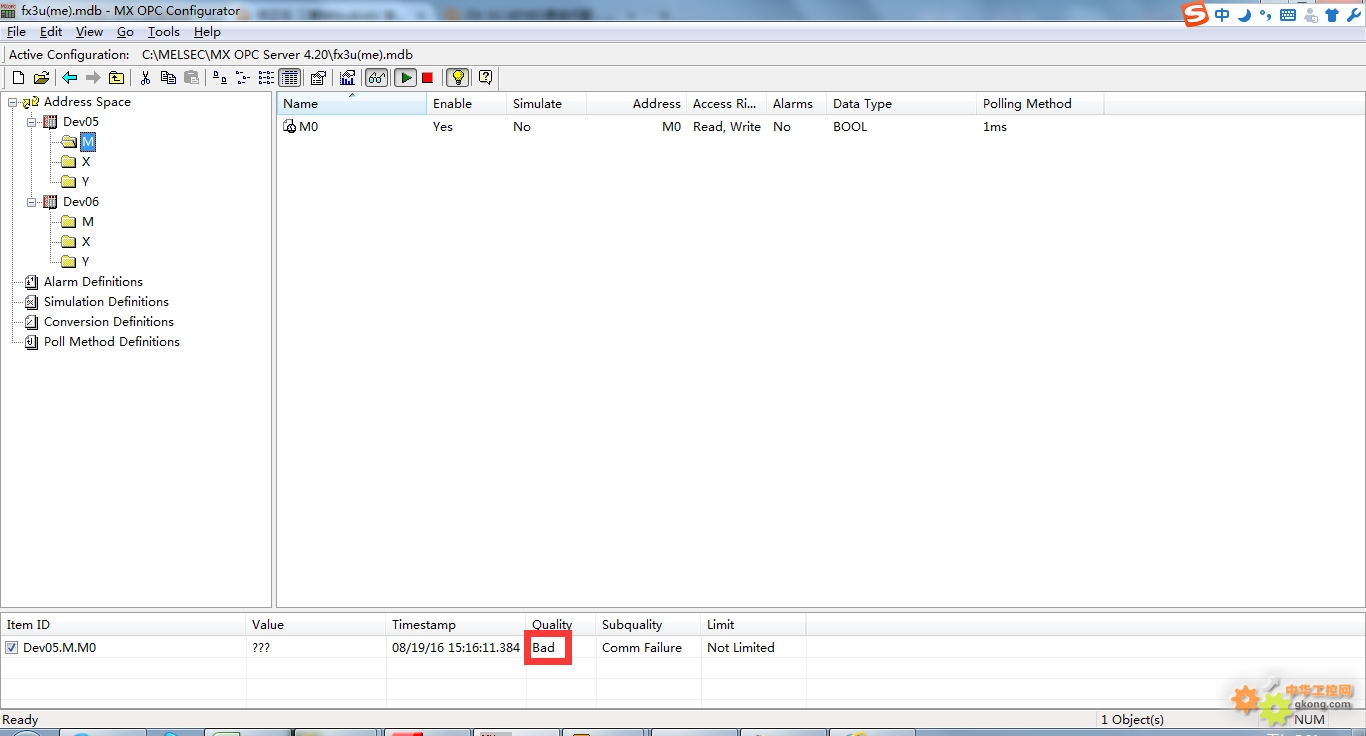Viewport: 1366px width, 736px height.
Task: Open the File menu
Action: click(16, 32)
